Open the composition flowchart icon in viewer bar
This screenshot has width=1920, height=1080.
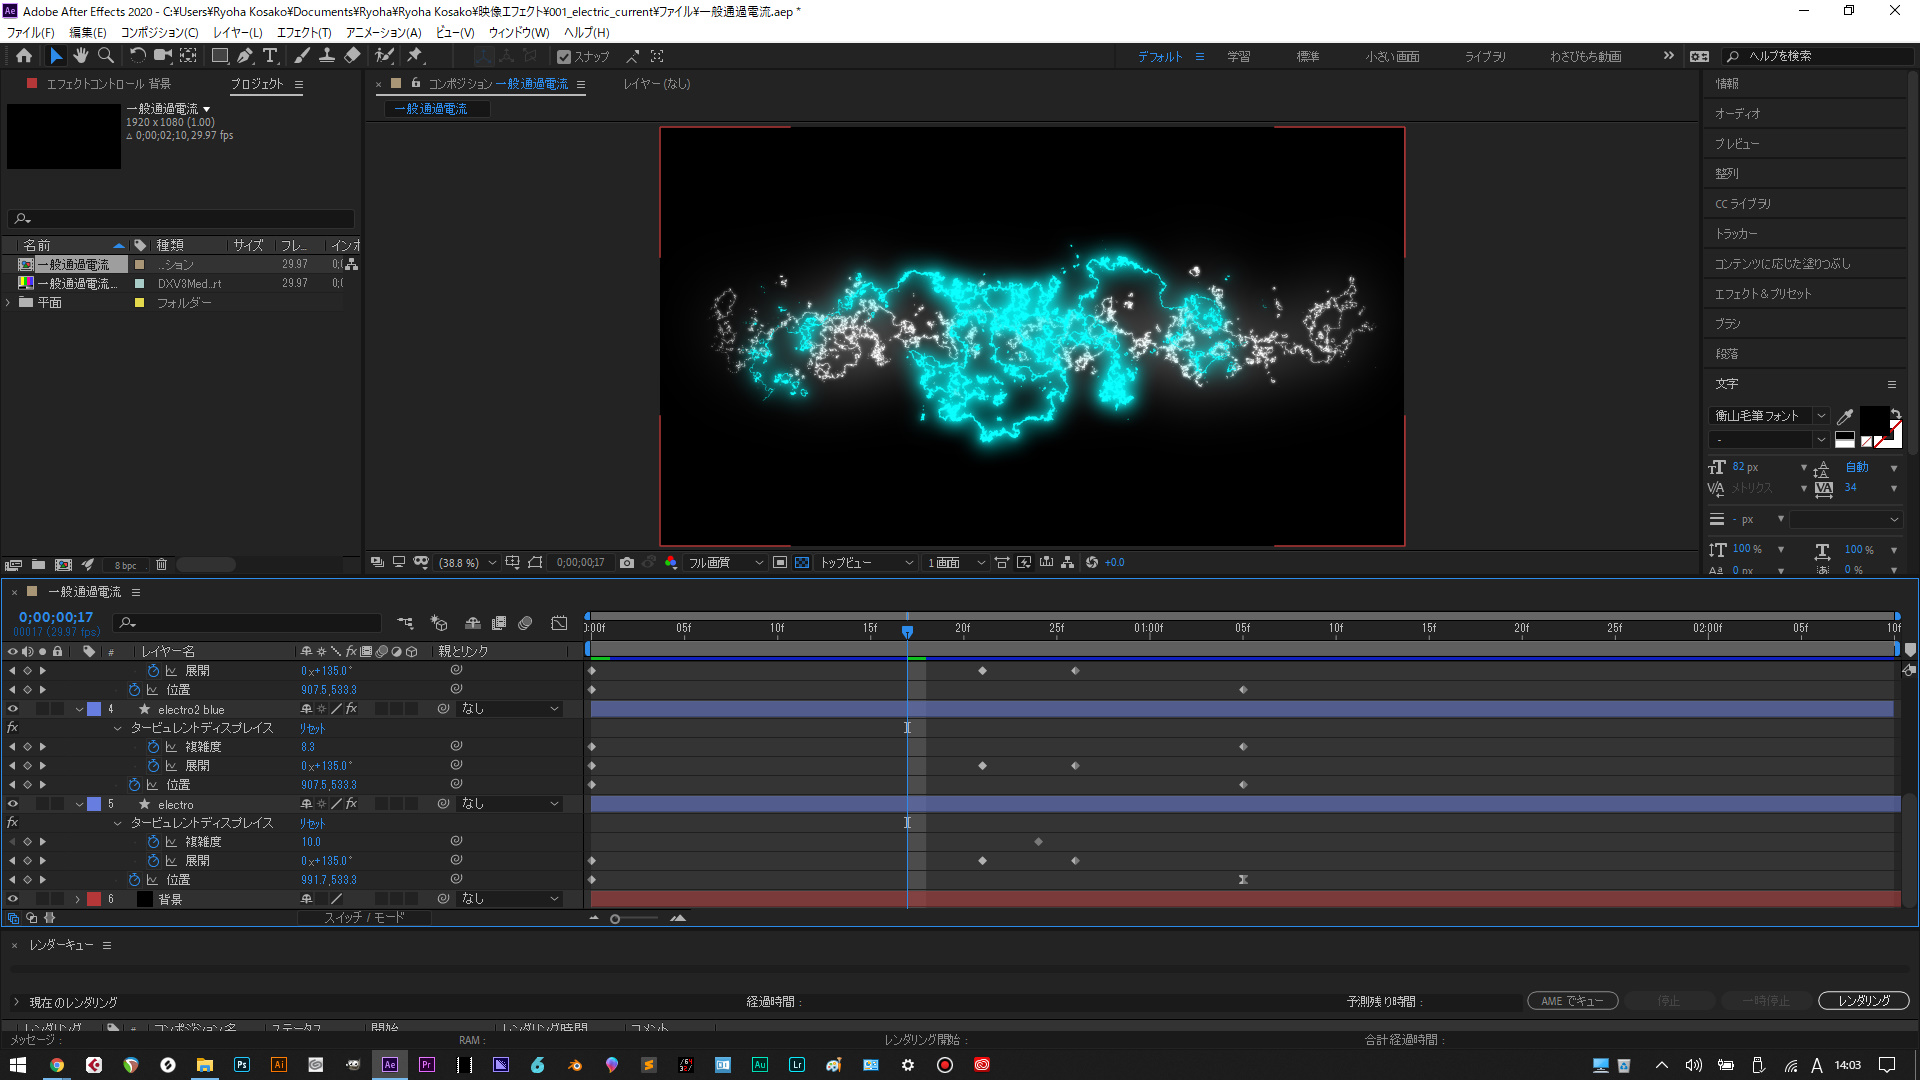point(1068,563)
